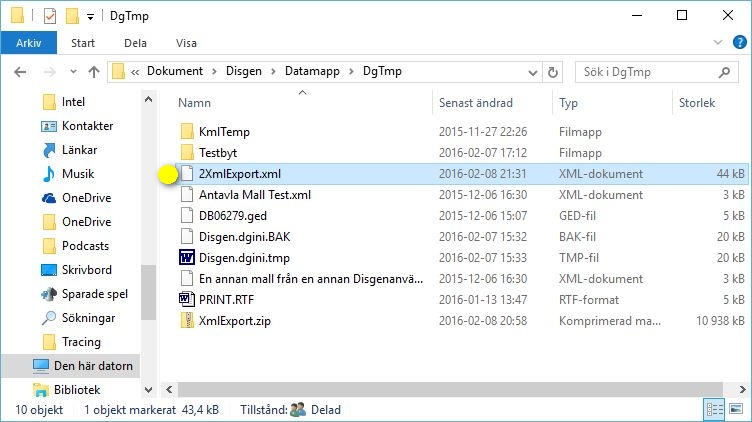The height and width of the screenshot is (422, 752).
Task: Sort by the Senast ändrad column header
Action: click(x=476, y=103)
